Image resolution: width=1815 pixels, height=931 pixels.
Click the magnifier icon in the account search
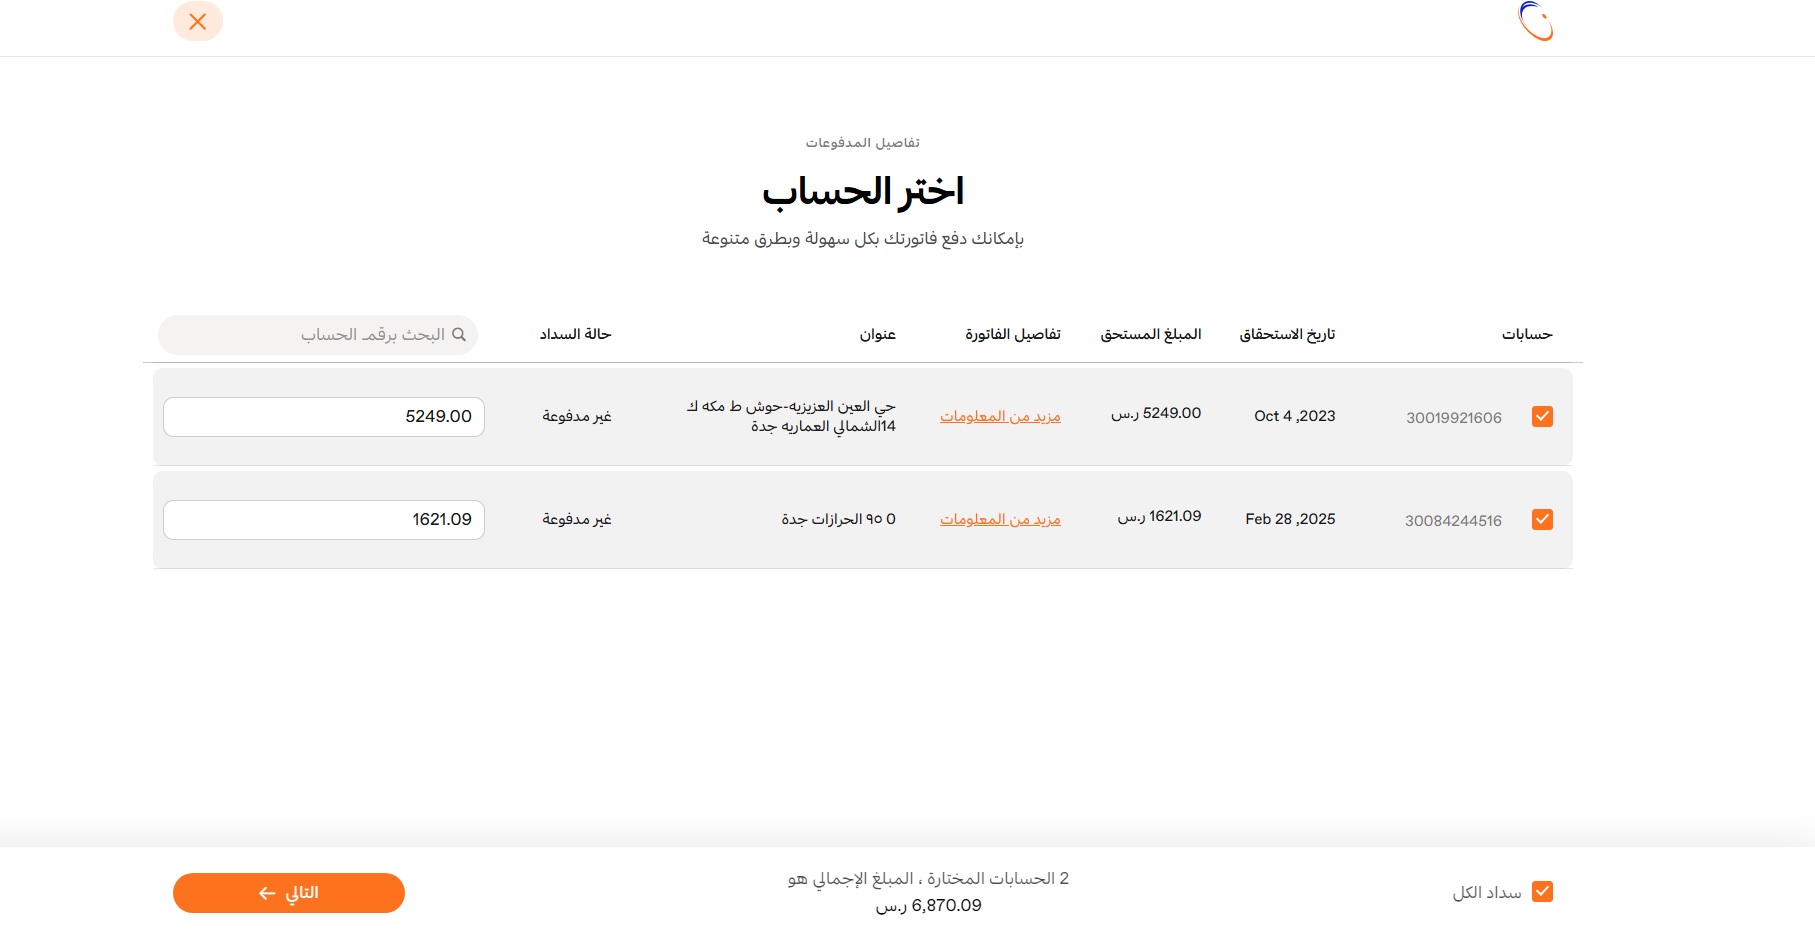coord(459,335)
